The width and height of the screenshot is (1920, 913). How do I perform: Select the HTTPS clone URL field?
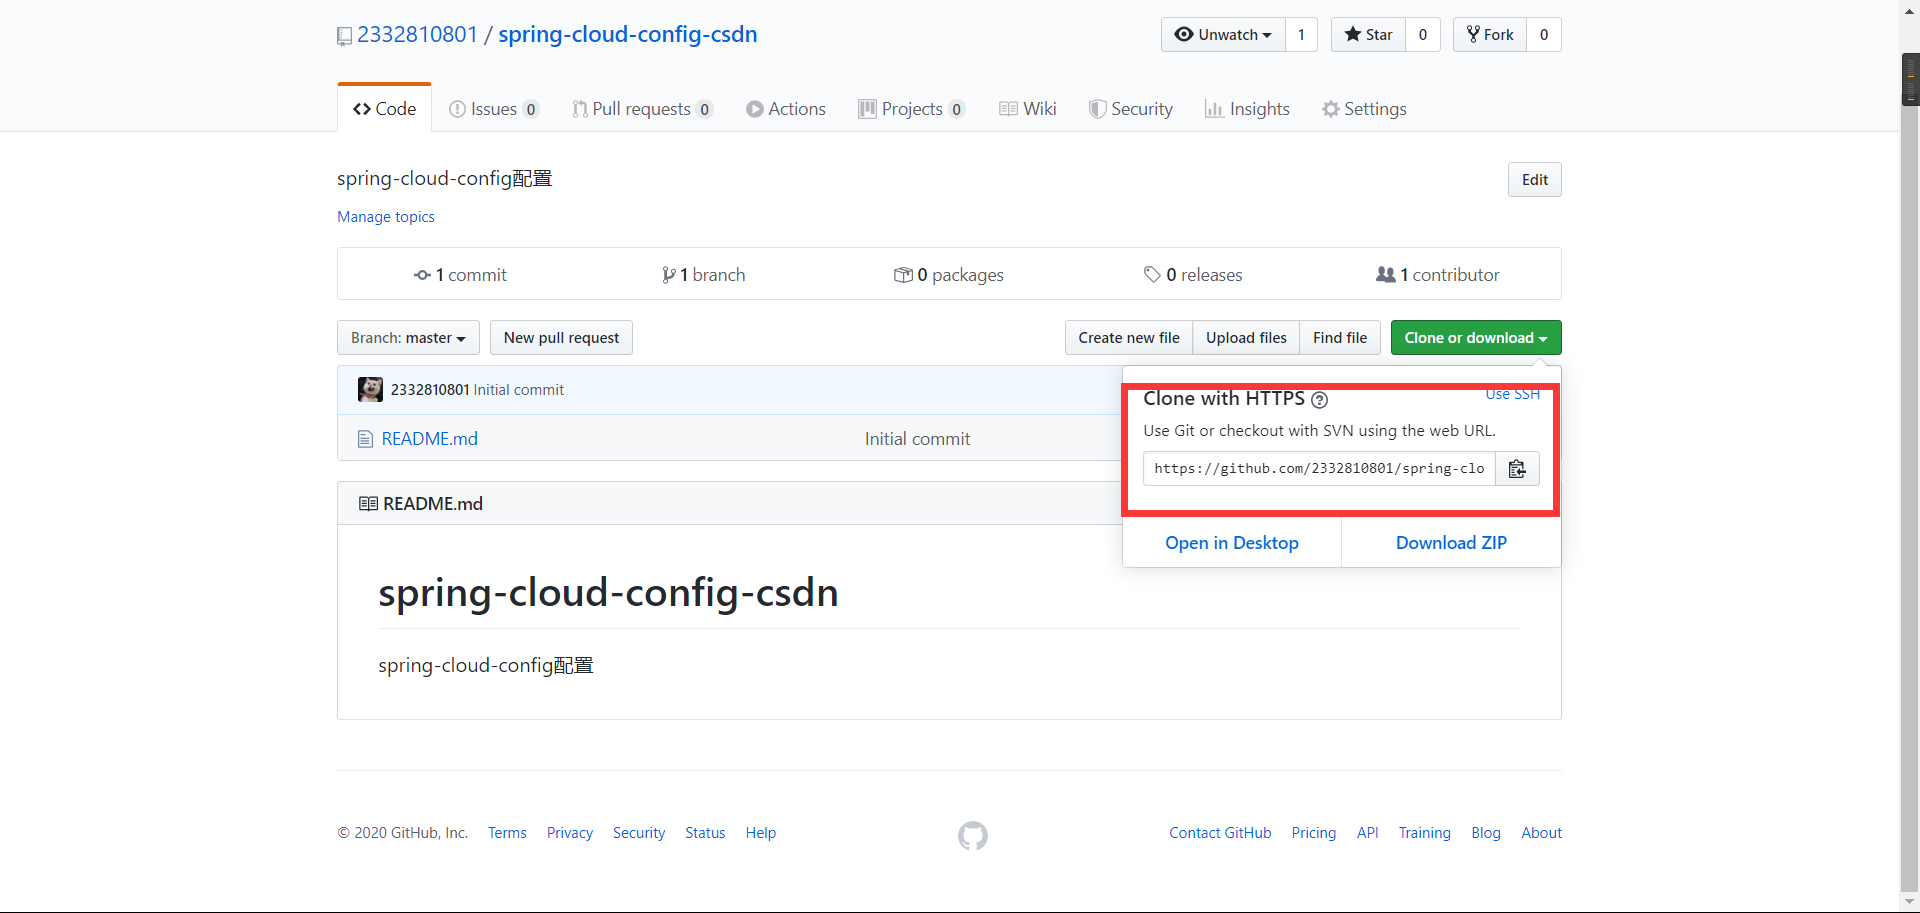click(x=1319, y=469)
